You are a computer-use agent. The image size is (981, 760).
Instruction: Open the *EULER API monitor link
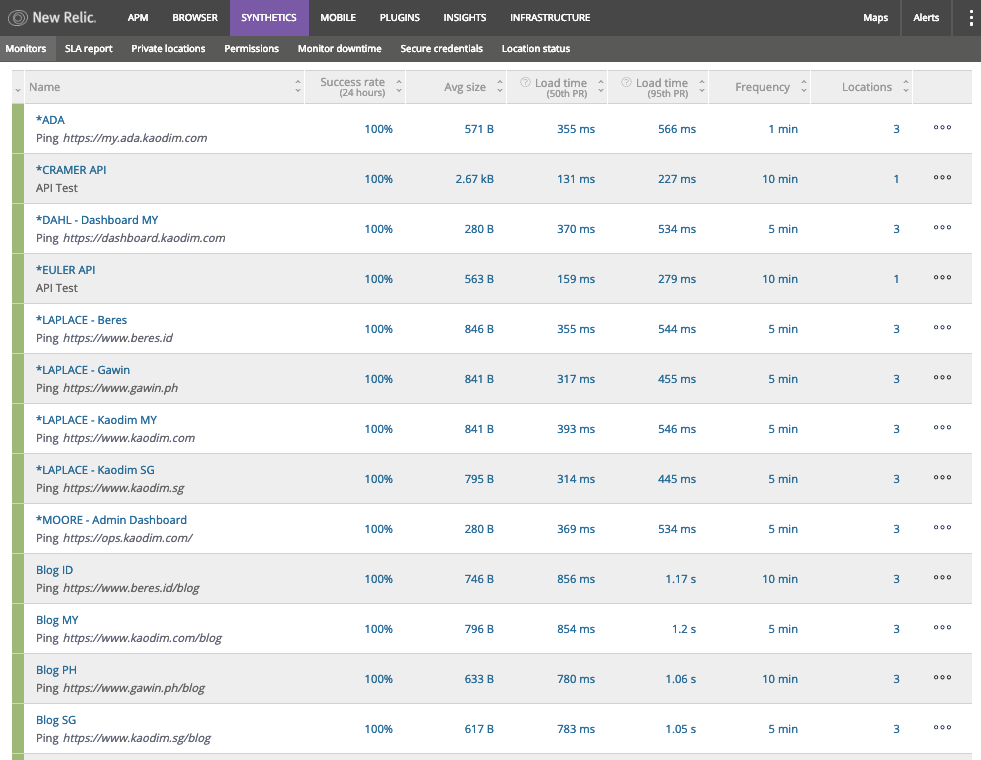tap(66, 270)
